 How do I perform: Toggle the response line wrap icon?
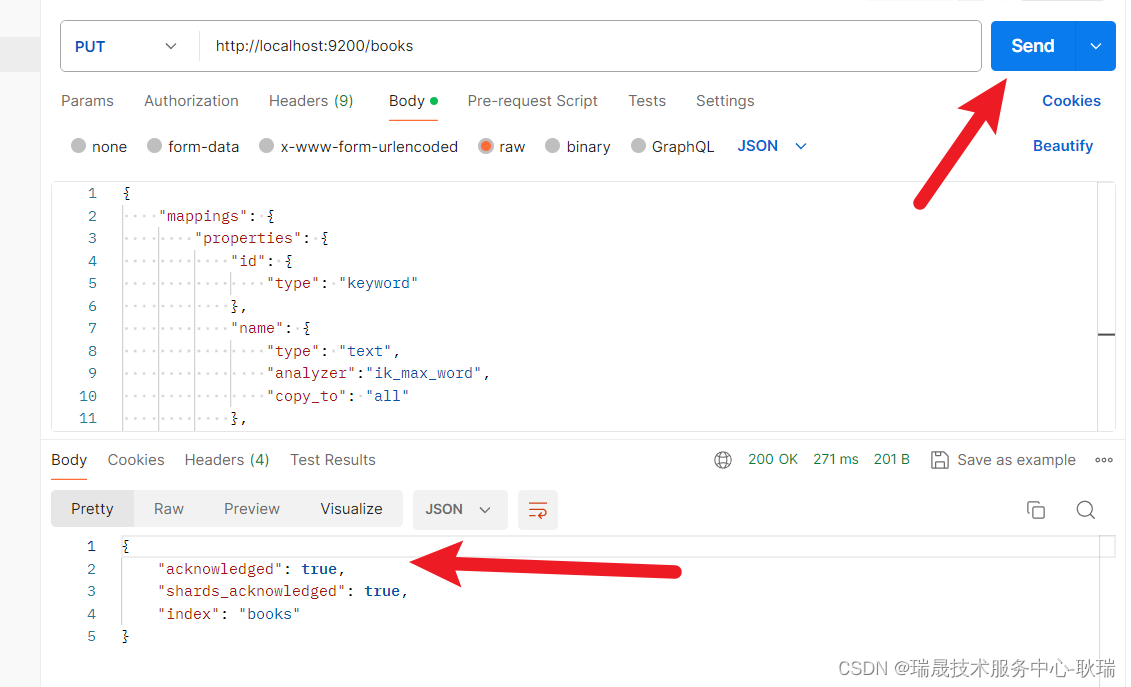(537, 510)
